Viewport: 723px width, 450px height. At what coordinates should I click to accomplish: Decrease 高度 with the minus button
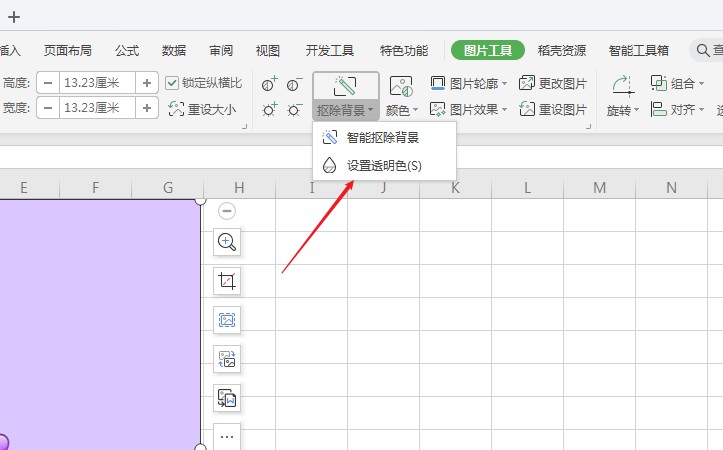(48, 83)
